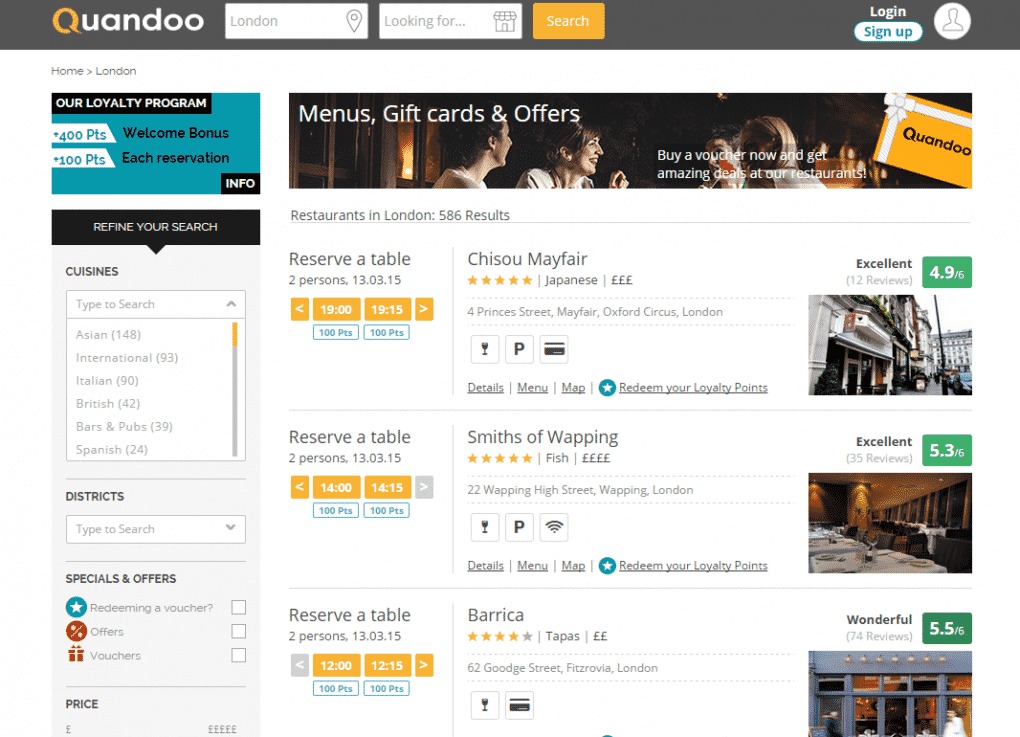Screen dimensions: 1020x737
Task: Open Menu link for Chisou Mayfair
Action: (x=532, y=388)
